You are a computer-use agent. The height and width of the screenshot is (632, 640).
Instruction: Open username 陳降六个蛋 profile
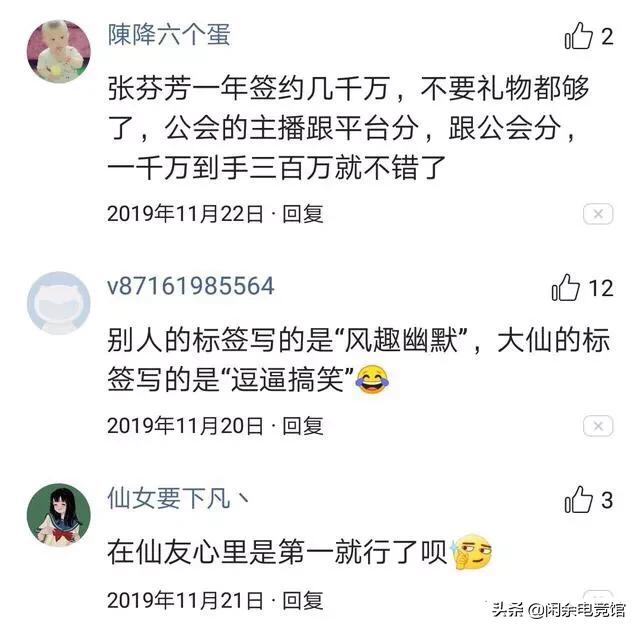169,34
